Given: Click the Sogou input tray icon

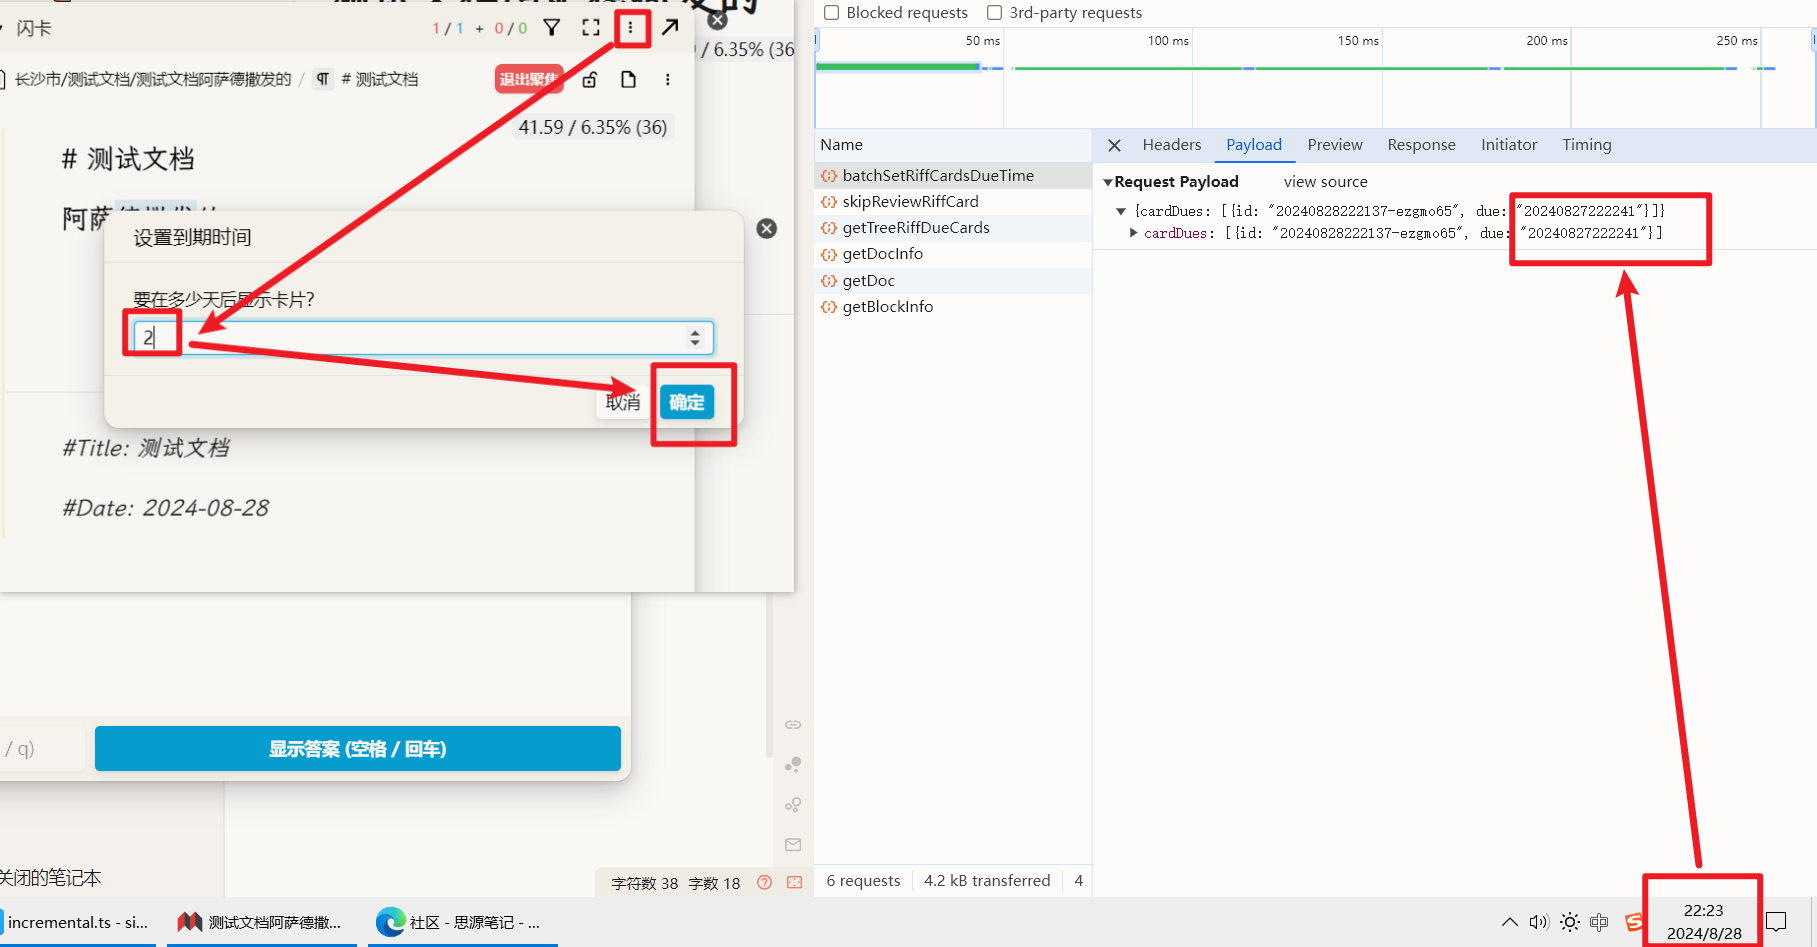Looking at the screenshot, I should click(1634, 922).
